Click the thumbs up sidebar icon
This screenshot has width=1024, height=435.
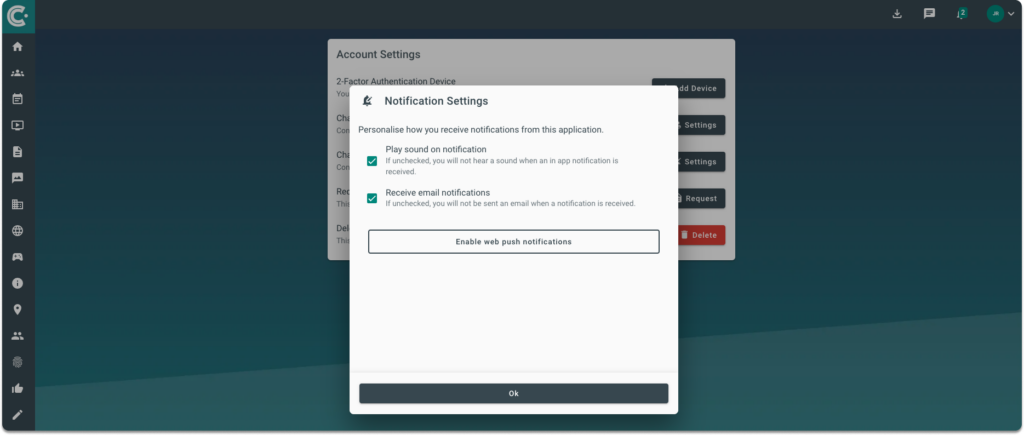17,388
